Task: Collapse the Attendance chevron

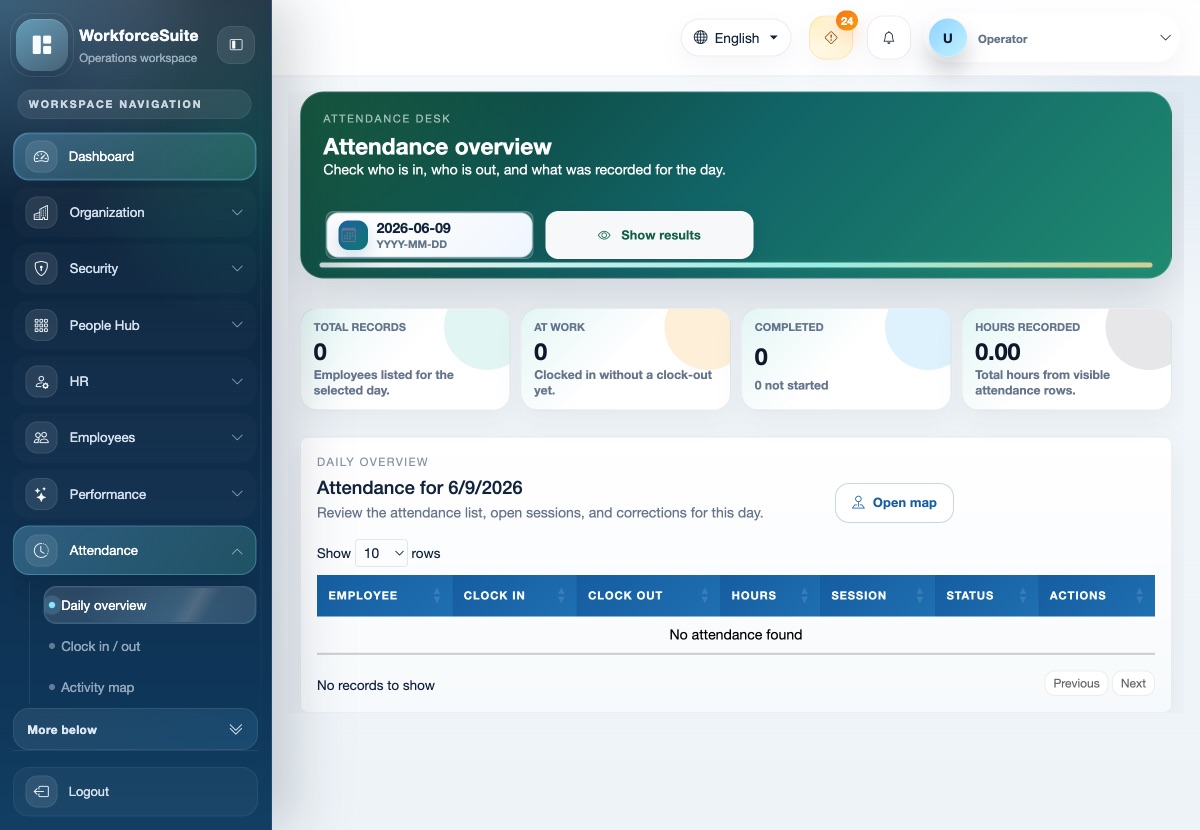Action: (237, 551)
